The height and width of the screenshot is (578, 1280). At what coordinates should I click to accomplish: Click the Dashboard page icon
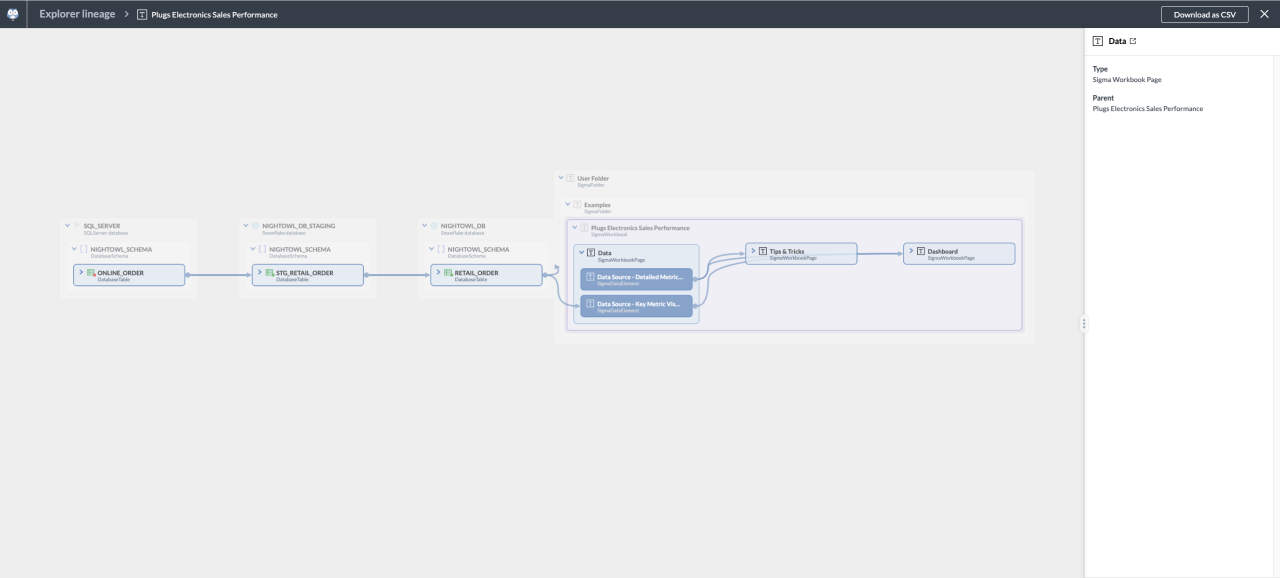pyautogui.click(x=921, y=251)
